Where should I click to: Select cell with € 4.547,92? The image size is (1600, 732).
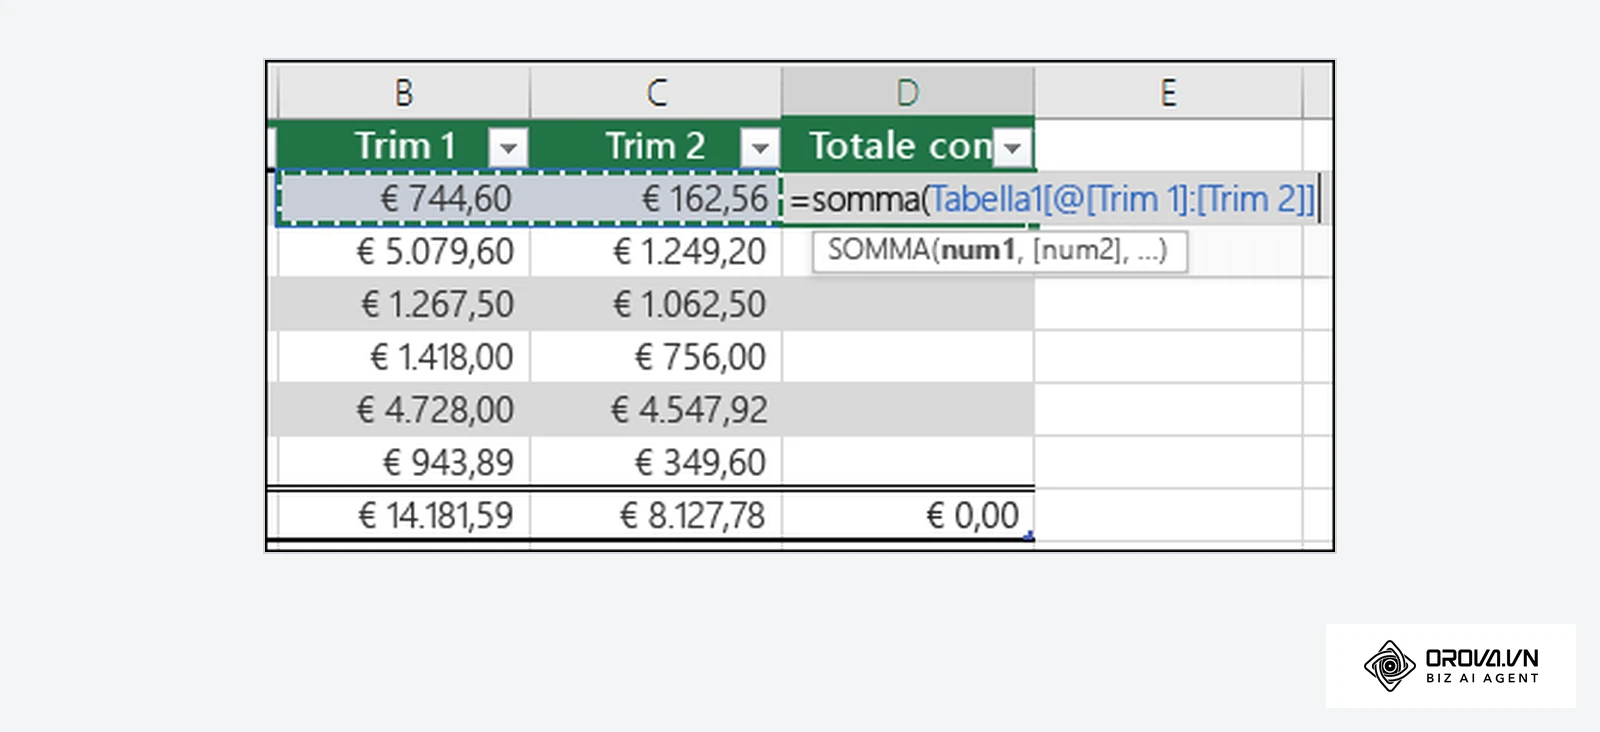pos(656,410)
